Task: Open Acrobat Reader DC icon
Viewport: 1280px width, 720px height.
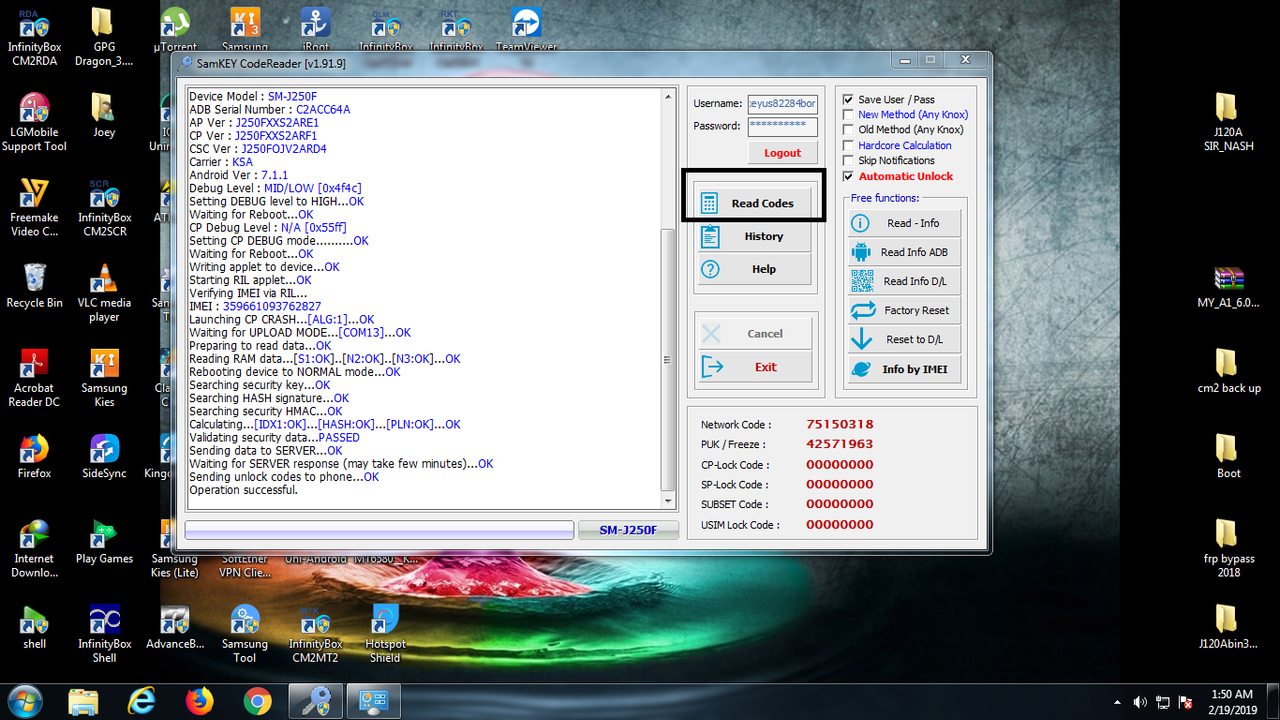Action: tap(35, 378)
